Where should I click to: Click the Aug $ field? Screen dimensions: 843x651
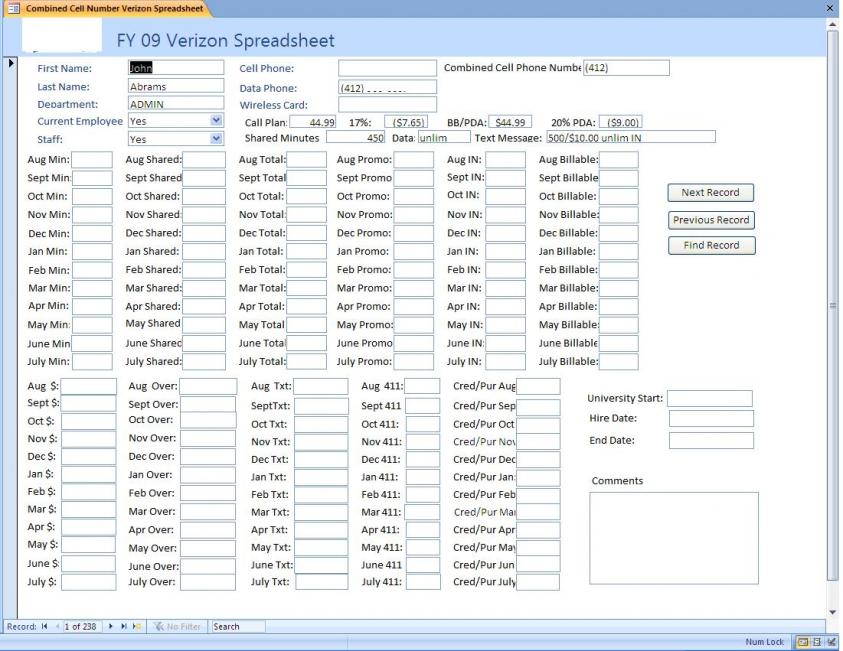88,386
